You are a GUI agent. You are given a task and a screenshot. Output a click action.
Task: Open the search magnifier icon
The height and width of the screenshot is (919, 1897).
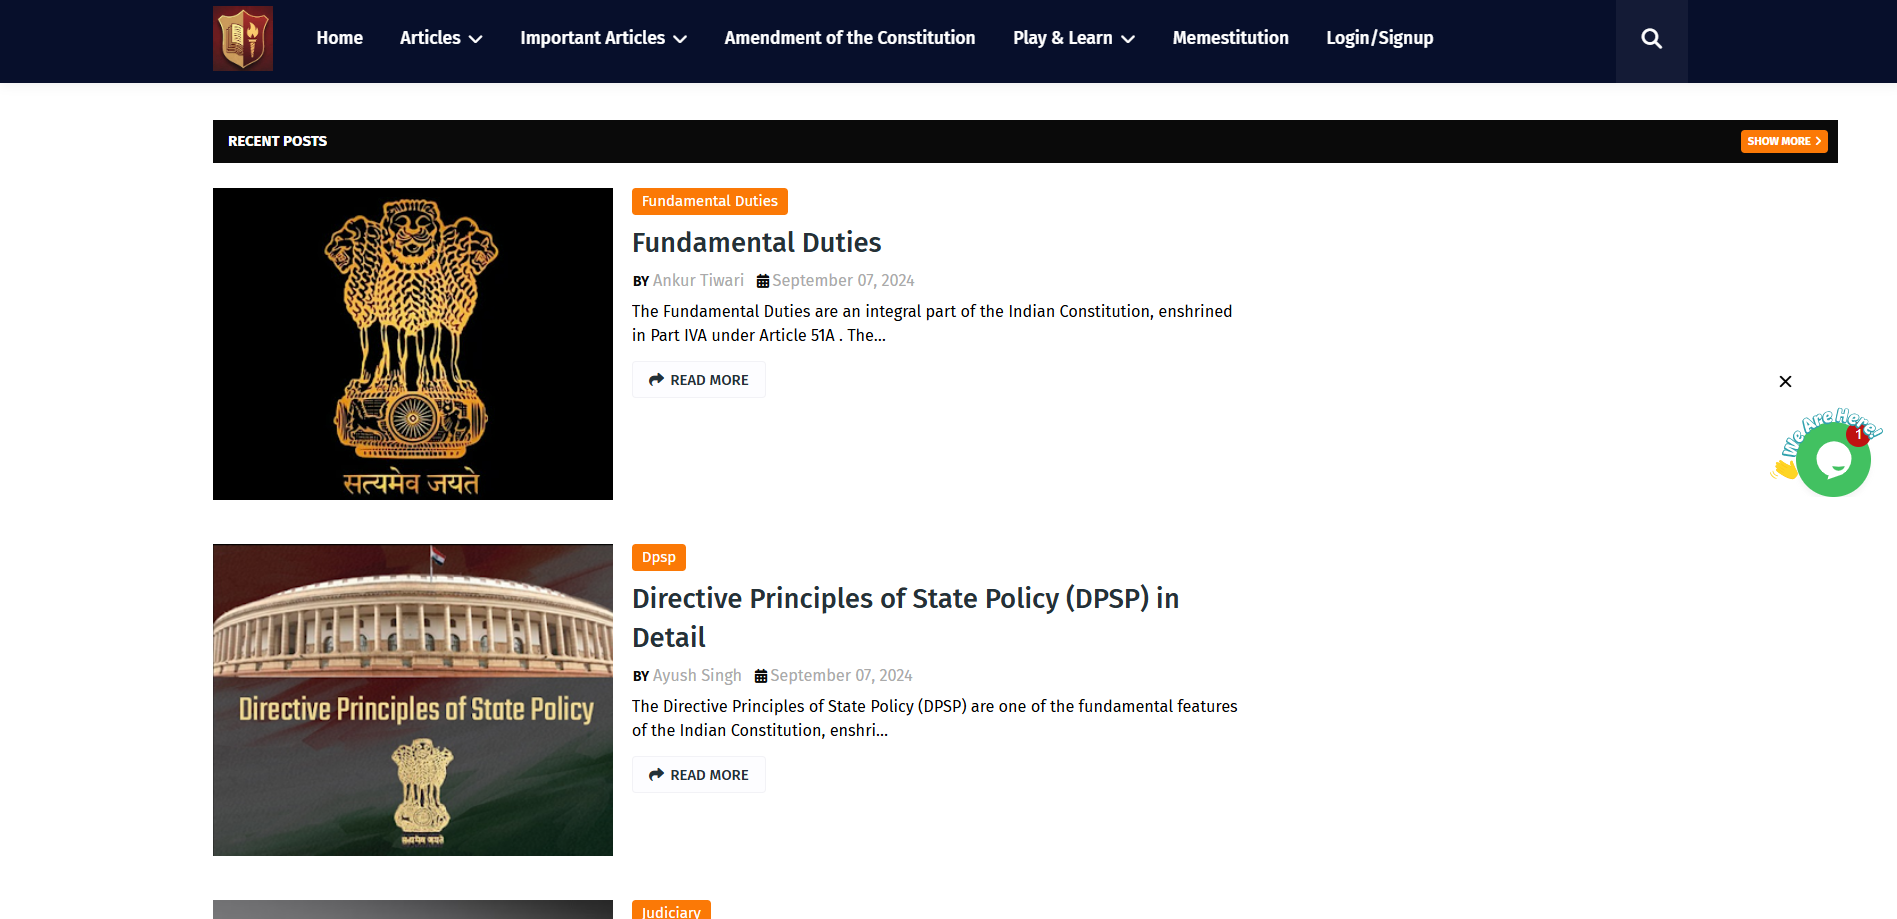coord(1651,39)
